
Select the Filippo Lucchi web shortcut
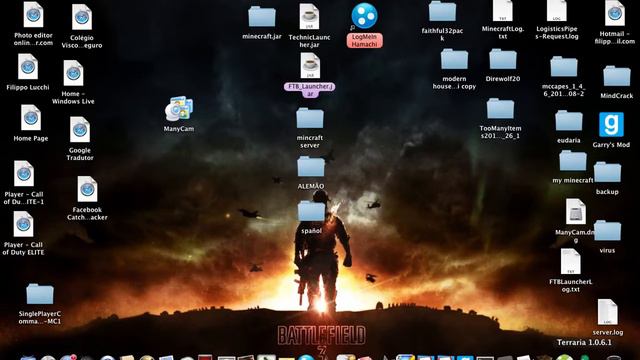point(28,67)
